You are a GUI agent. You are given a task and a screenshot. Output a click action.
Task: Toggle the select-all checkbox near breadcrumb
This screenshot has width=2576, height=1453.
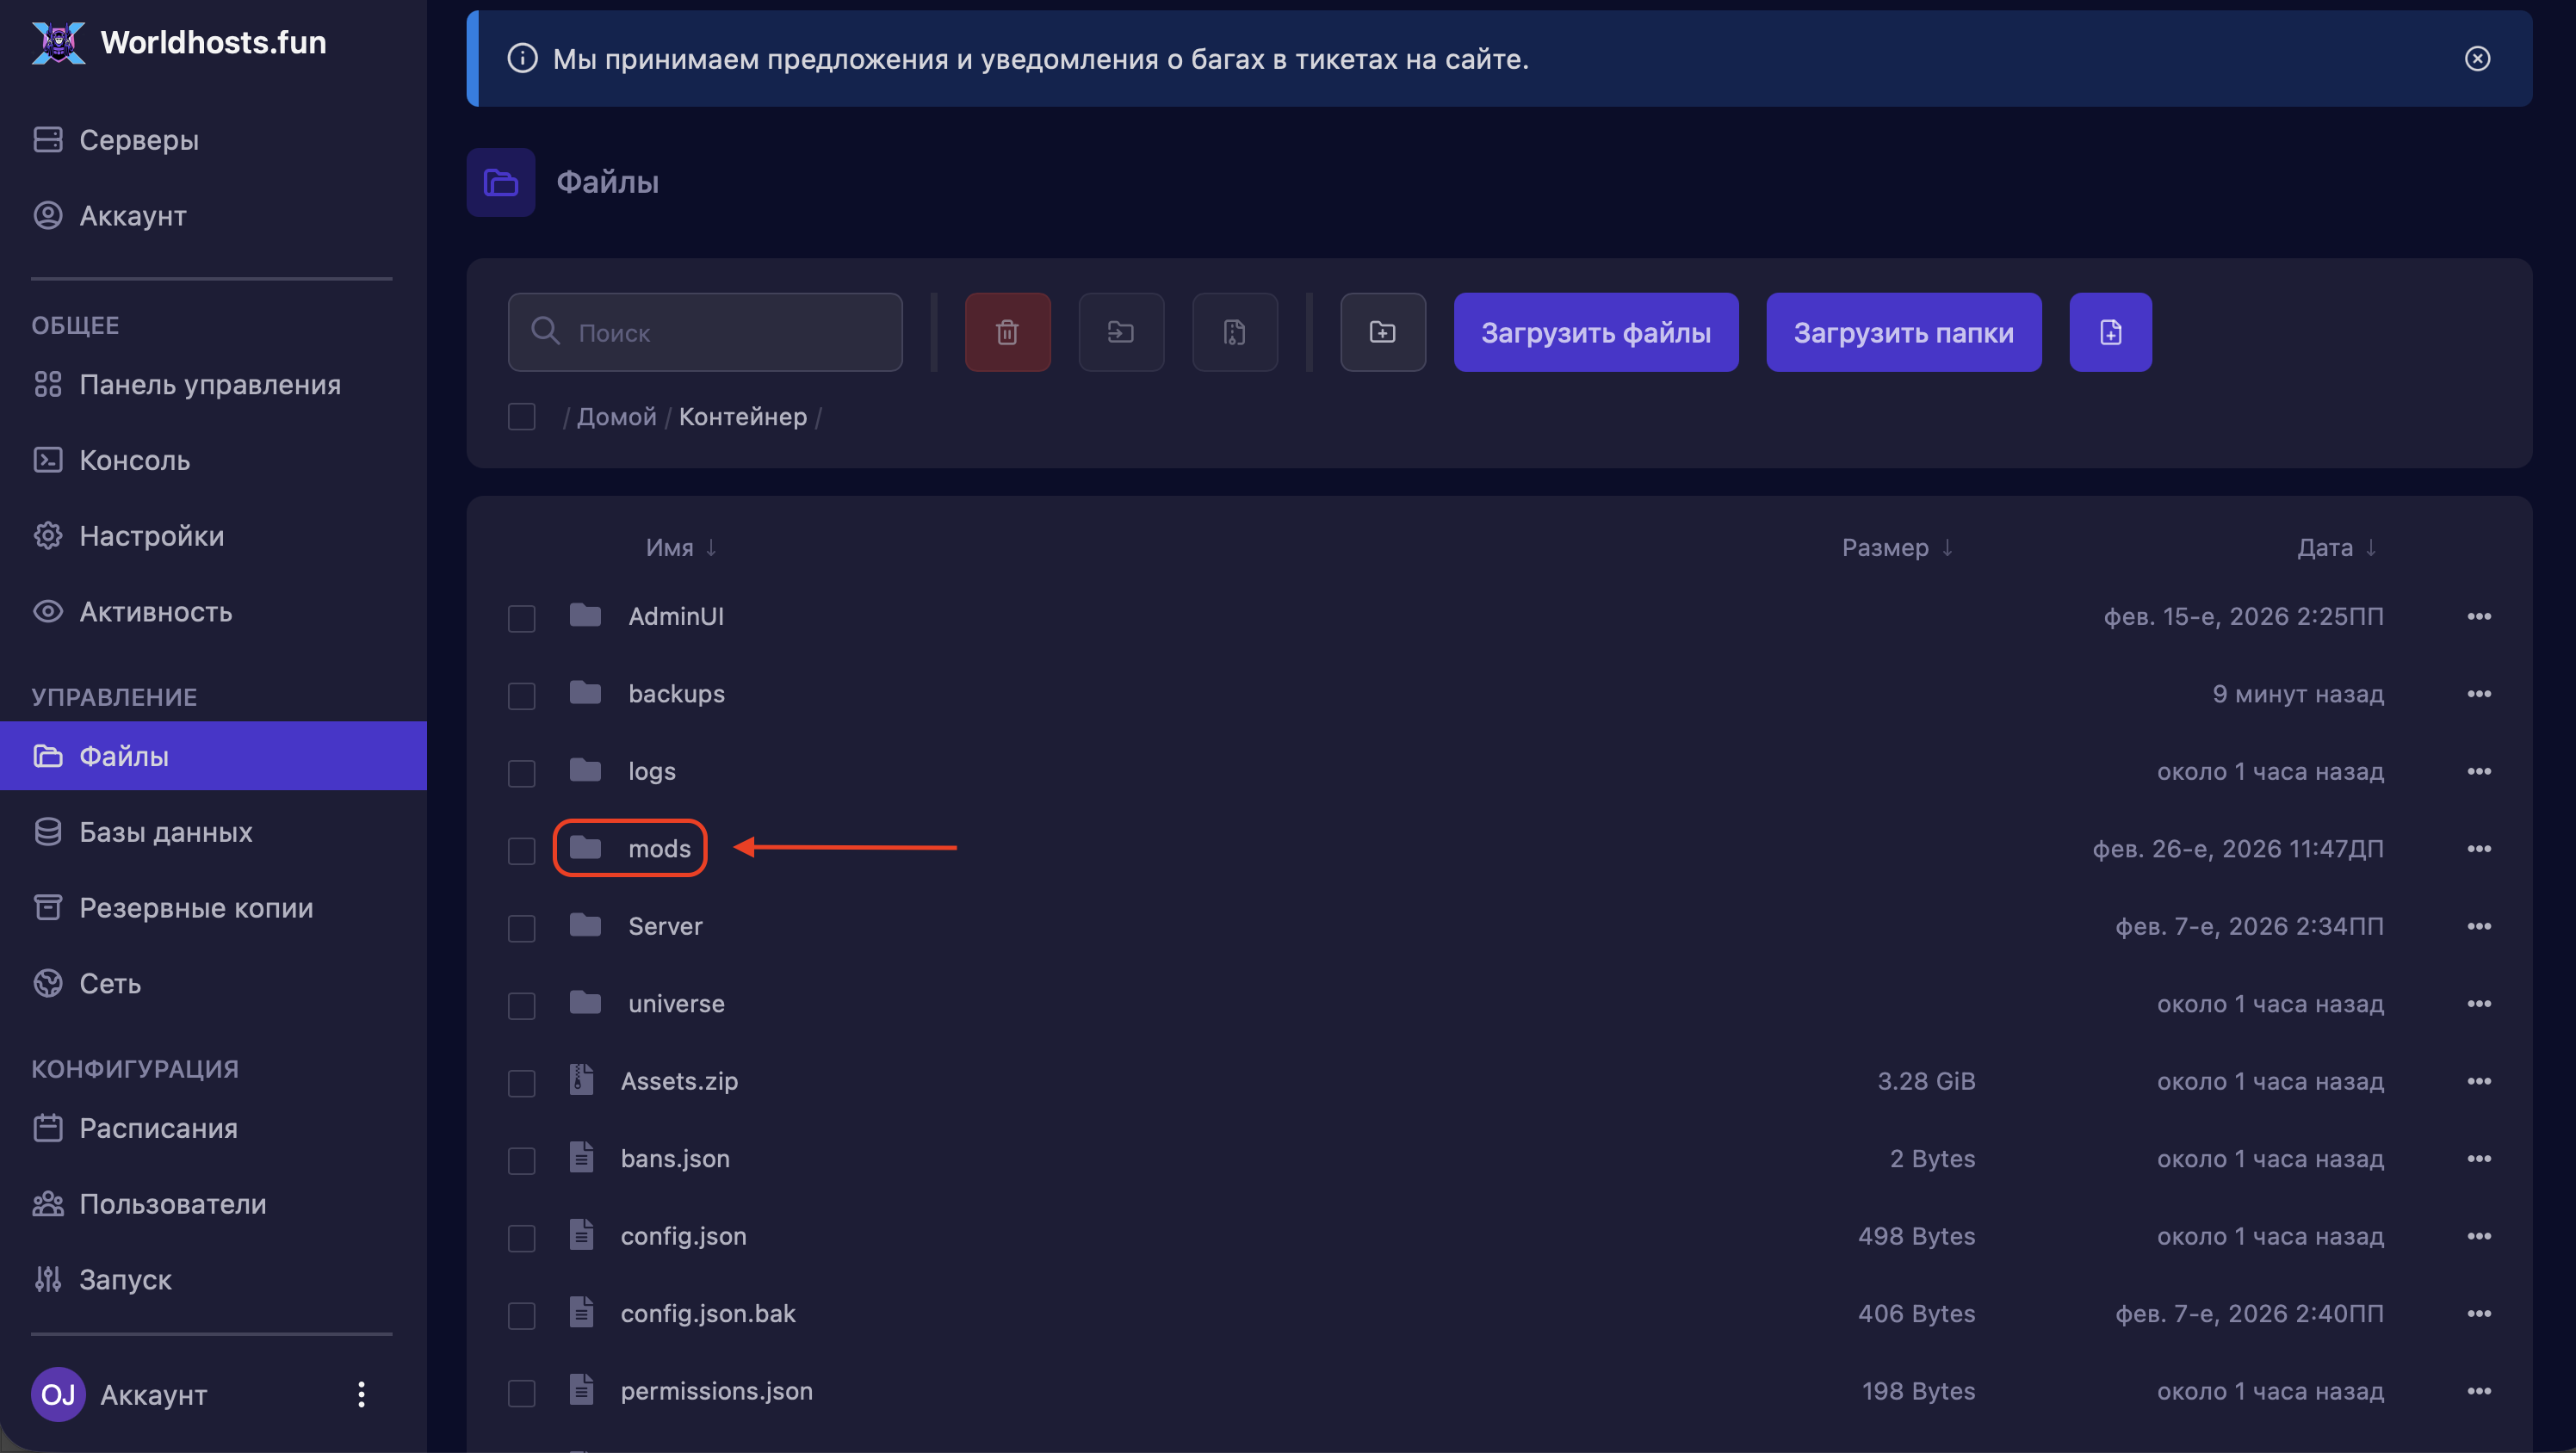pos(521,416)
